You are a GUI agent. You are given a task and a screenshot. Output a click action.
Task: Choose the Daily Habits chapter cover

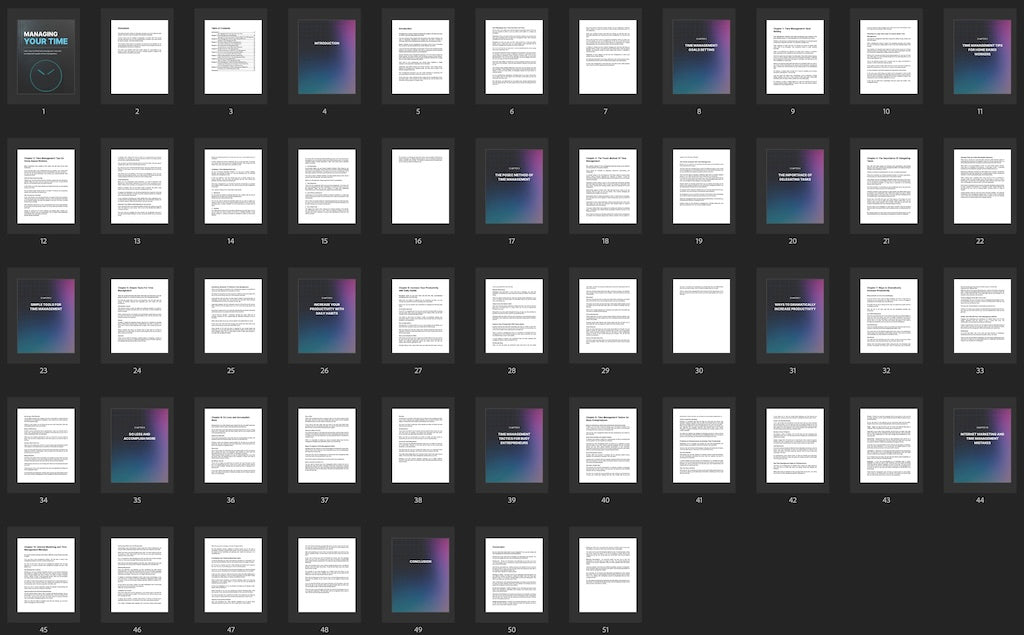coord(326,316)
